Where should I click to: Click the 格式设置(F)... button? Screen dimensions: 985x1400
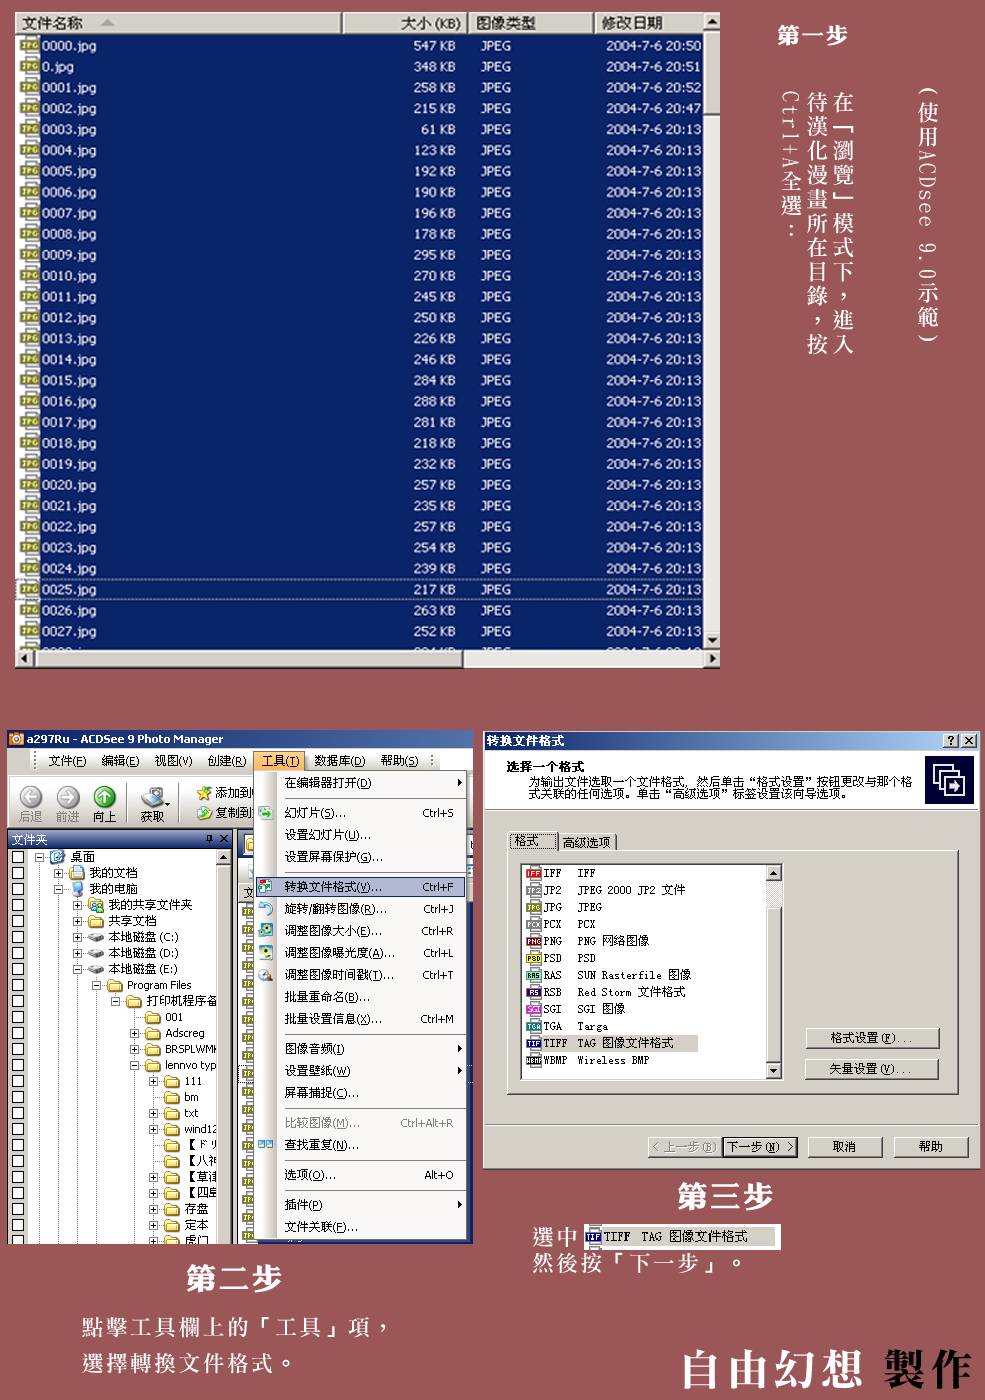[871, 1038]
